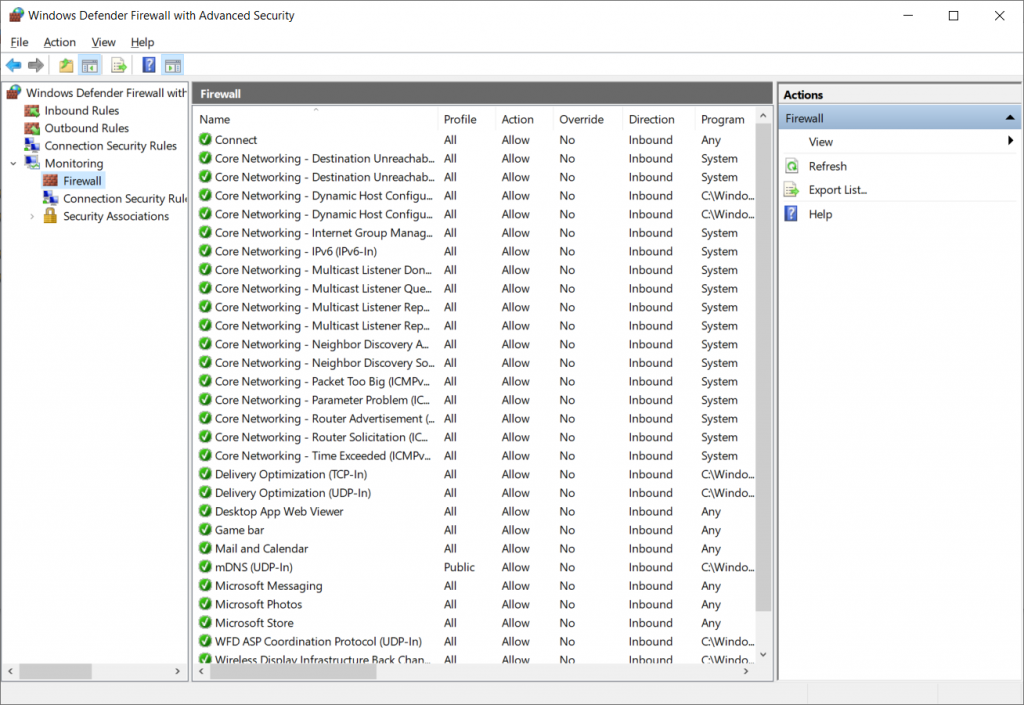Viewport: 1024px width, 705px height.
Task: Click the Refresh icon in Actions pane
Action: tap(792, 166)
